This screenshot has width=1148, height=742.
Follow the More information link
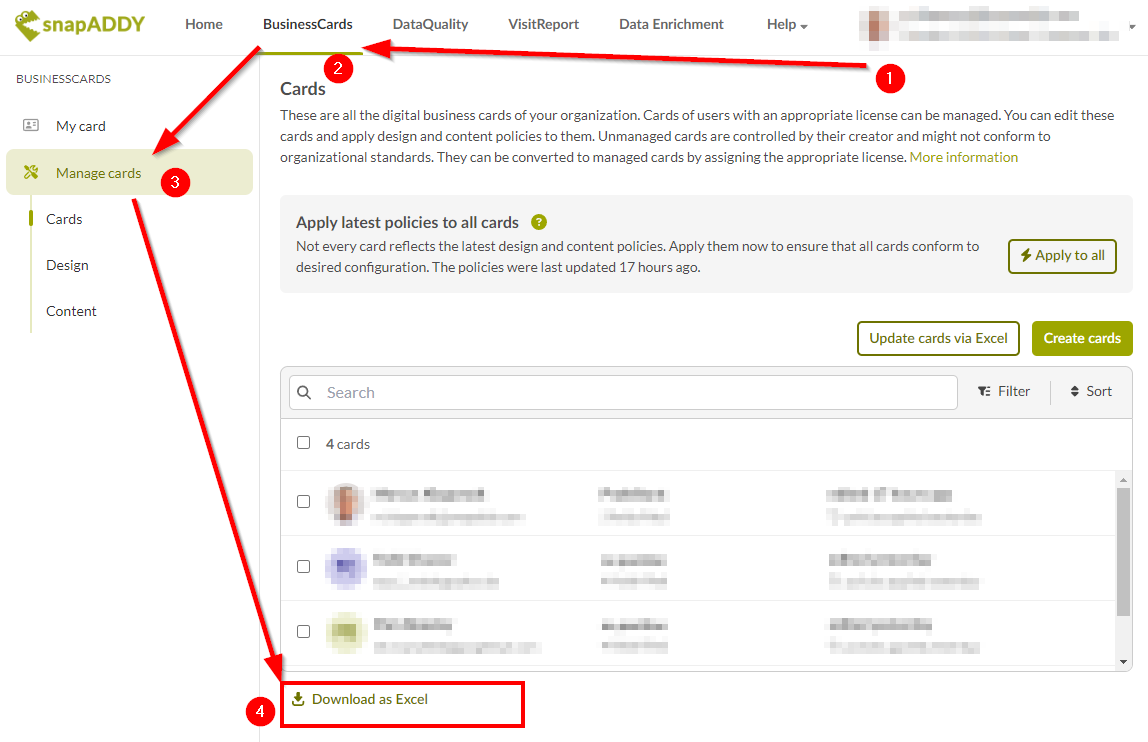tap(963, 158)
